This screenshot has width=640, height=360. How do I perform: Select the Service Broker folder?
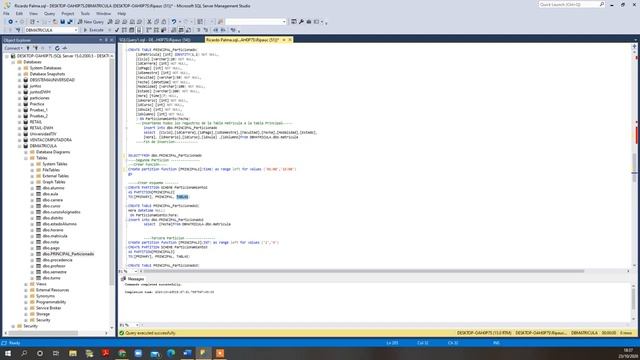49,308
